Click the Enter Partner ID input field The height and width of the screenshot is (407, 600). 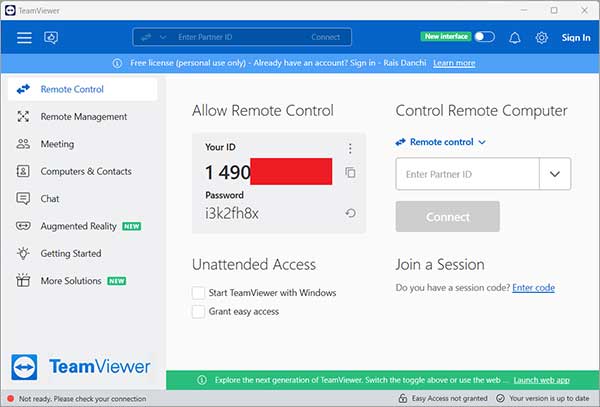pyautogui.click(x=467, y=174)
